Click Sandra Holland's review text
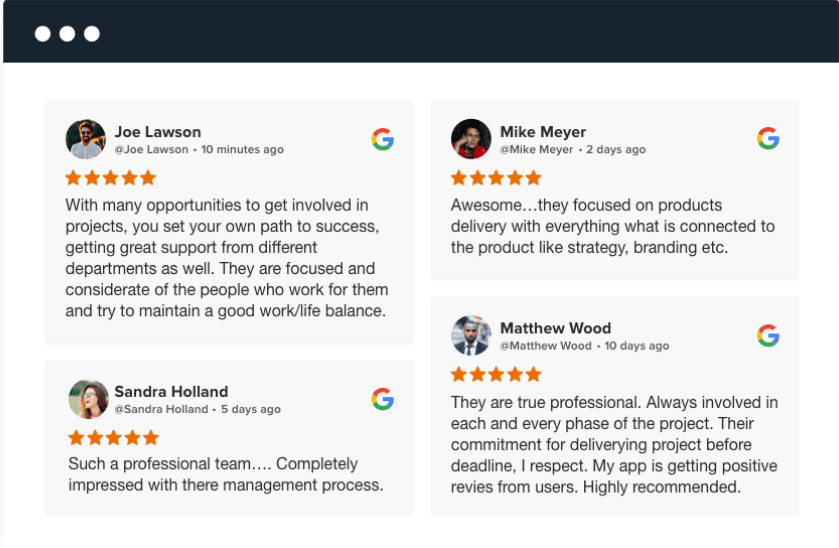839x548 pixels. point(225,474)
